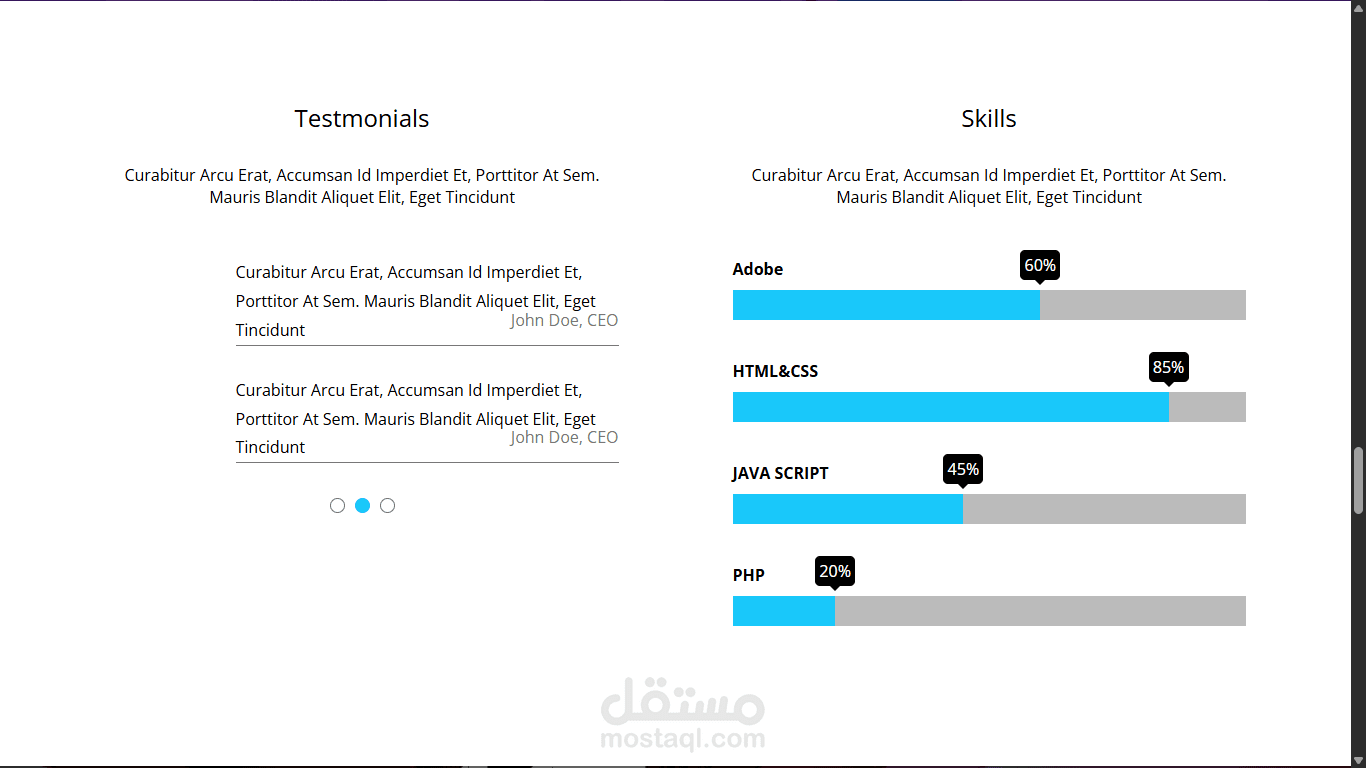Viewport: 1366px width, 768px height.
Task: Click the JAVA SCRIPT skill progress bar
Action: 989,509
